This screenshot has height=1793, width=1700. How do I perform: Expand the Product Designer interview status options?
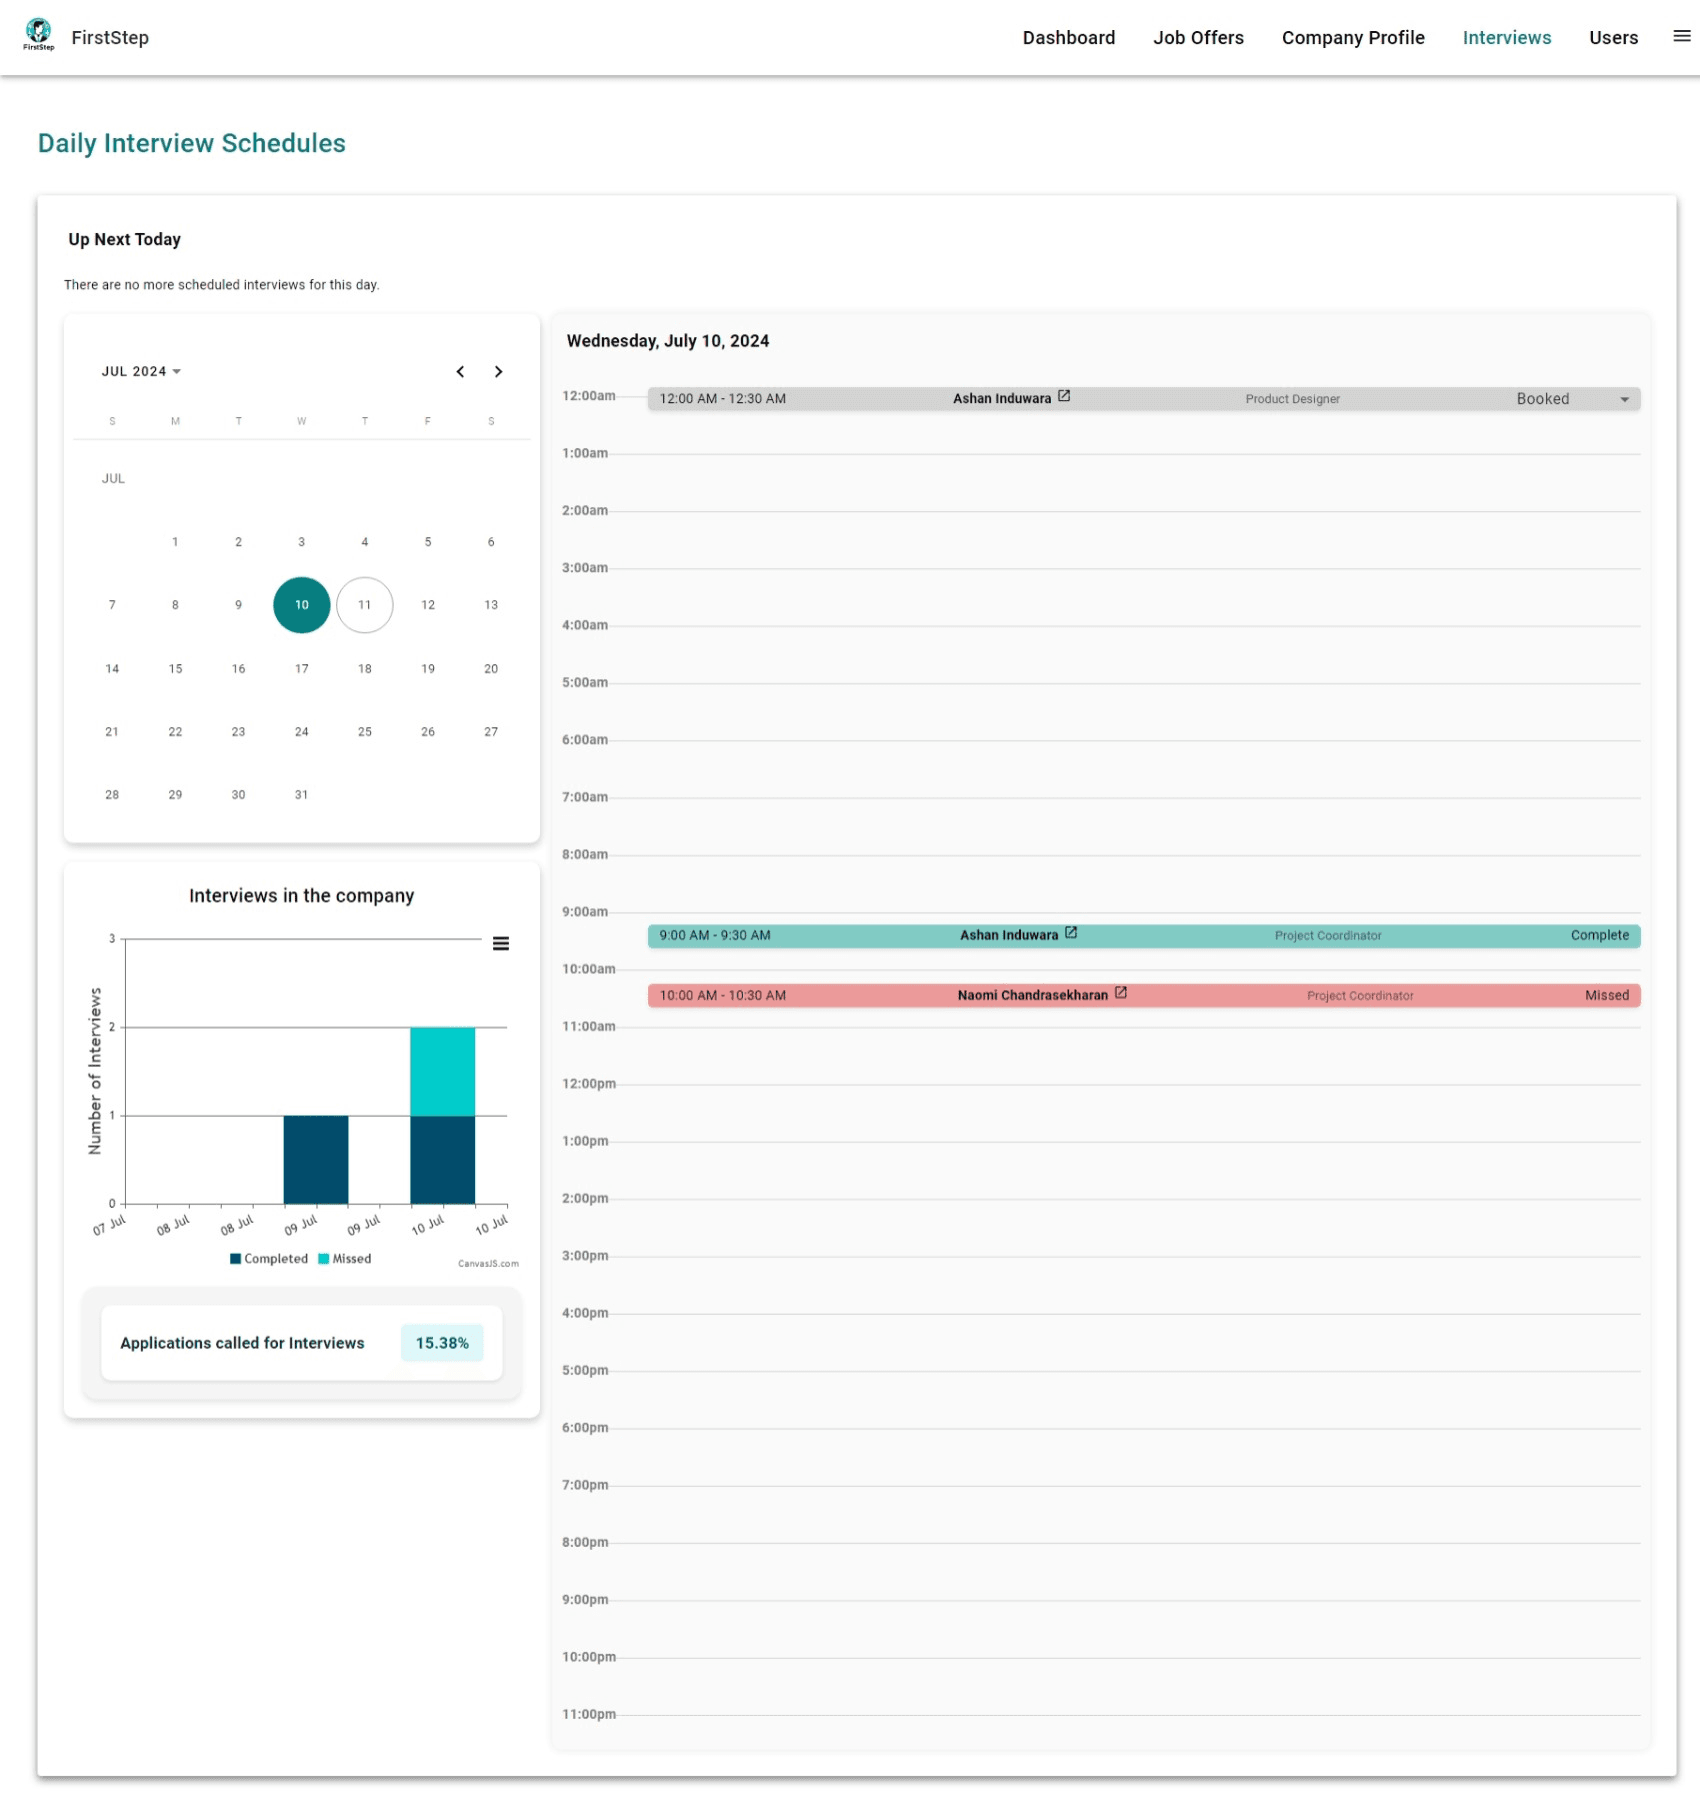(1624, 398)
